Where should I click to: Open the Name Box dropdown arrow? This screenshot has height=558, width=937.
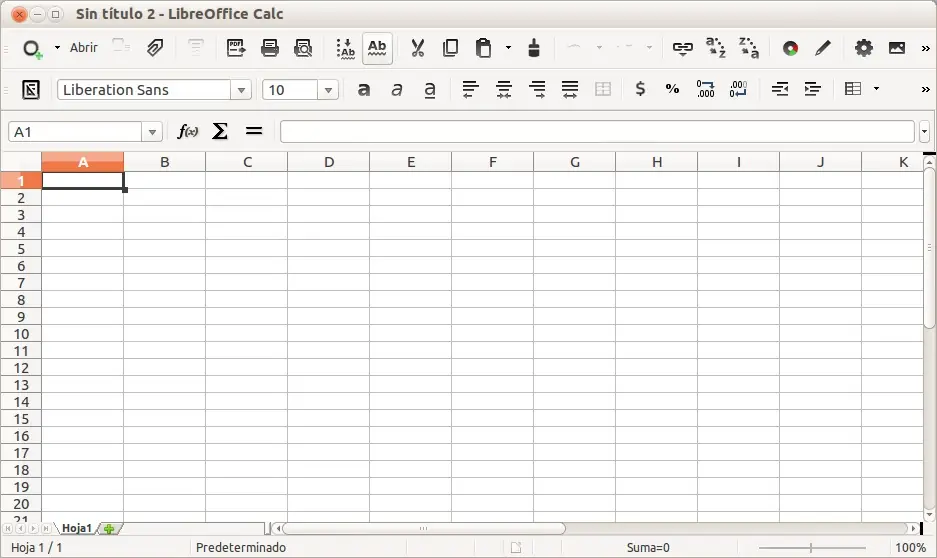click(x=152, y=132)
